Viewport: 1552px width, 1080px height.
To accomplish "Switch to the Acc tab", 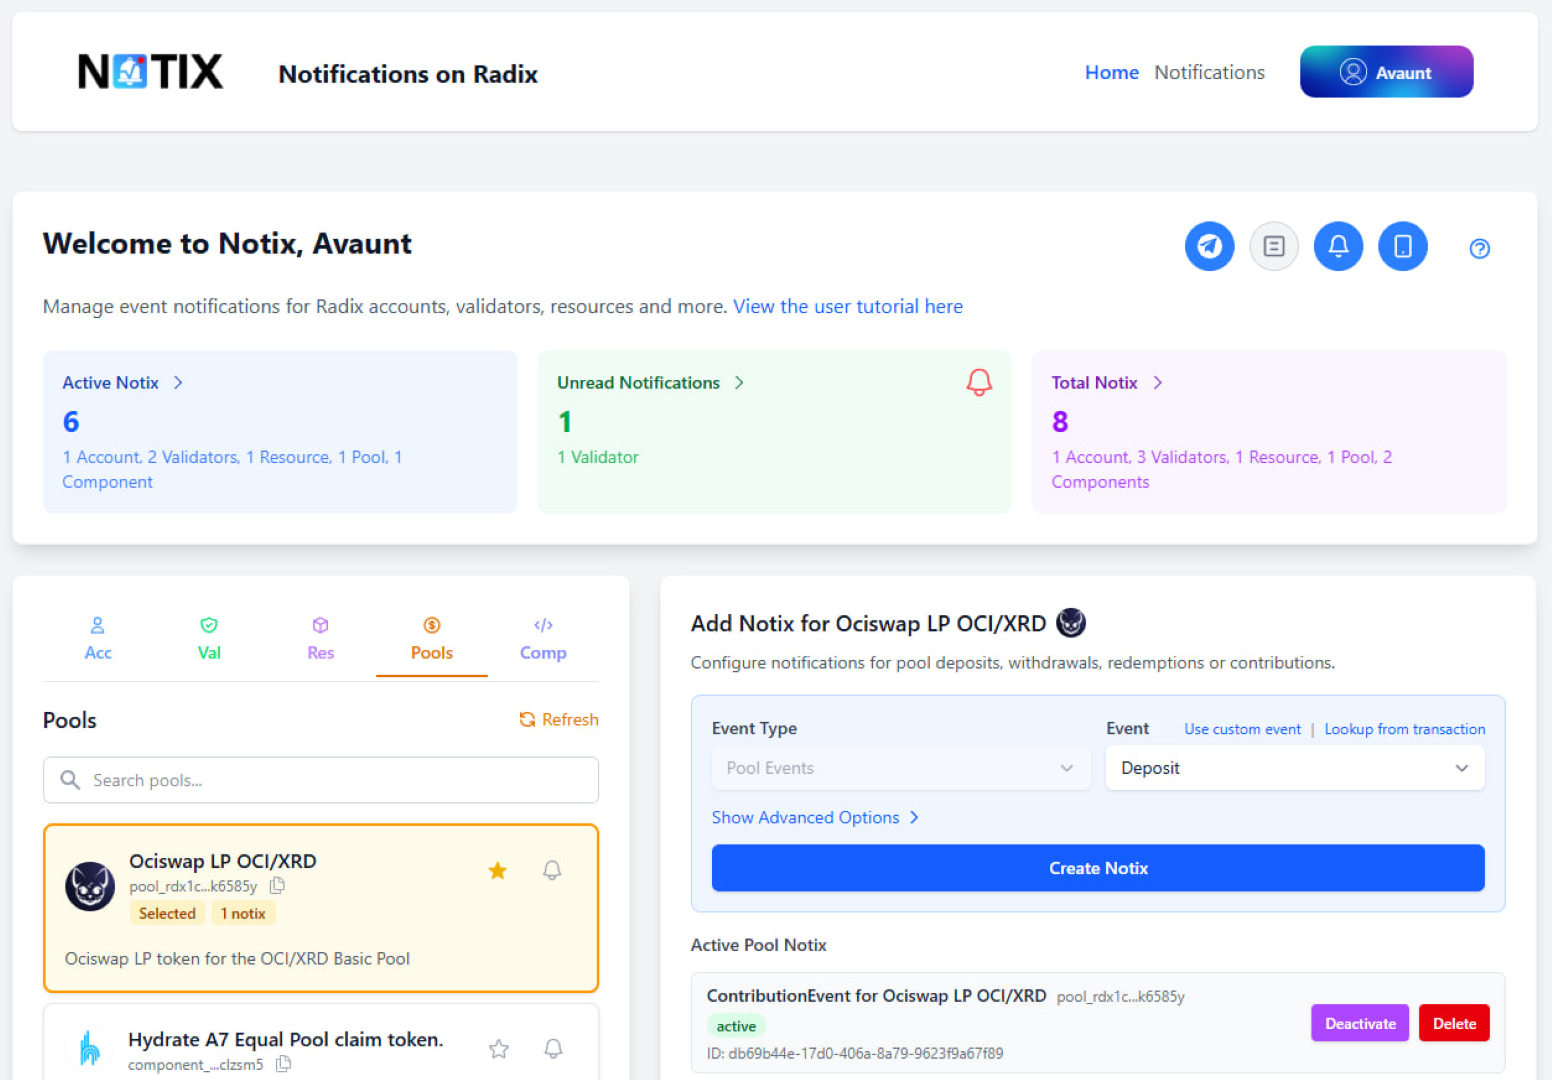I will [x=98, y=639].
